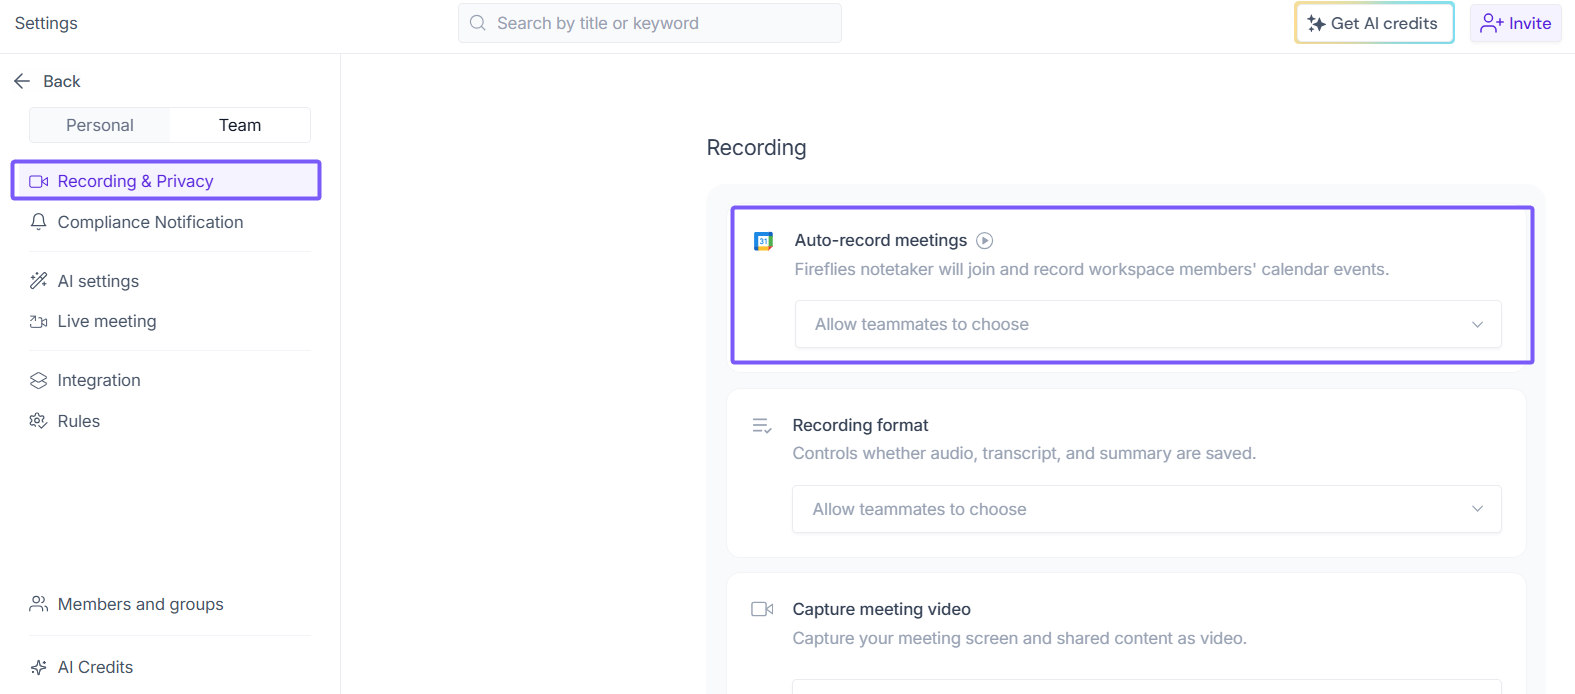Click the AI settings magic wand icon

[38, 281]
